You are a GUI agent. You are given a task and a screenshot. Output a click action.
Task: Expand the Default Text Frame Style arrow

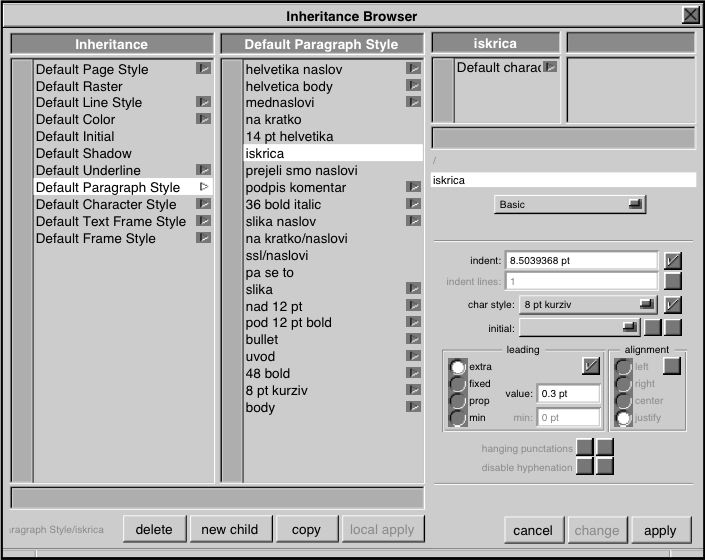pos(203,221)
